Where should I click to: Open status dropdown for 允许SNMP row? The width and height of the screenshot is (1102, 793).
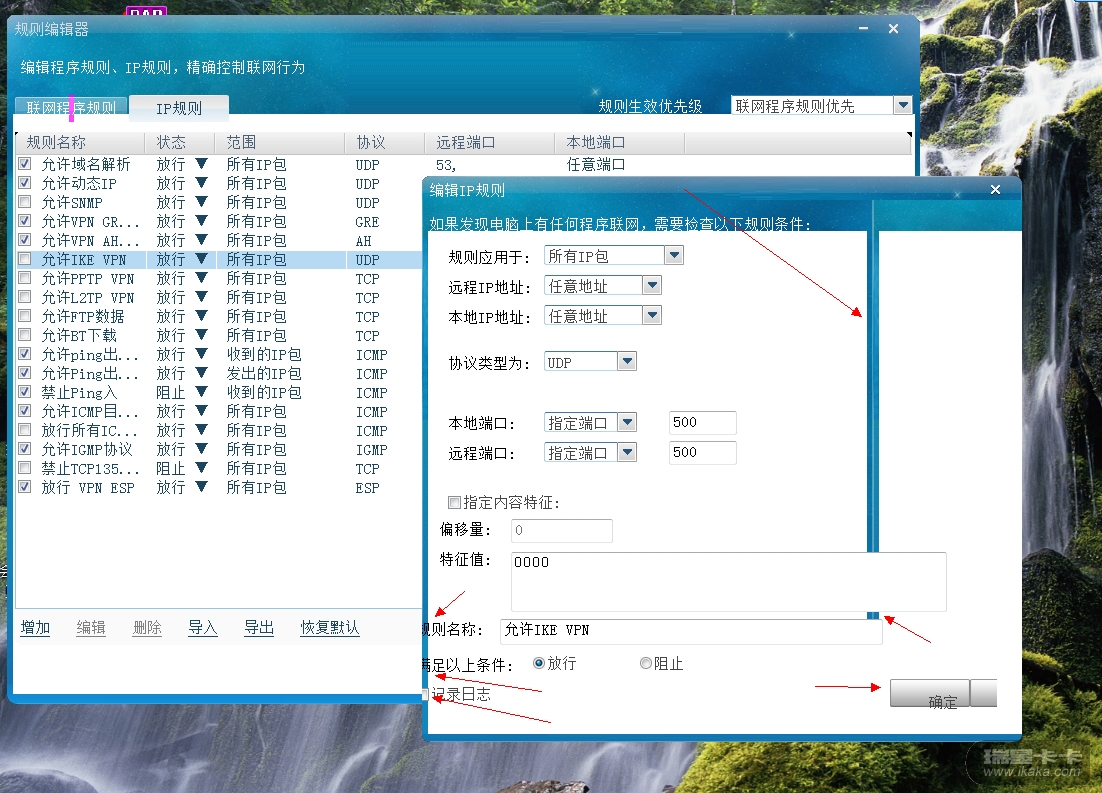click(x=202, y=202)
